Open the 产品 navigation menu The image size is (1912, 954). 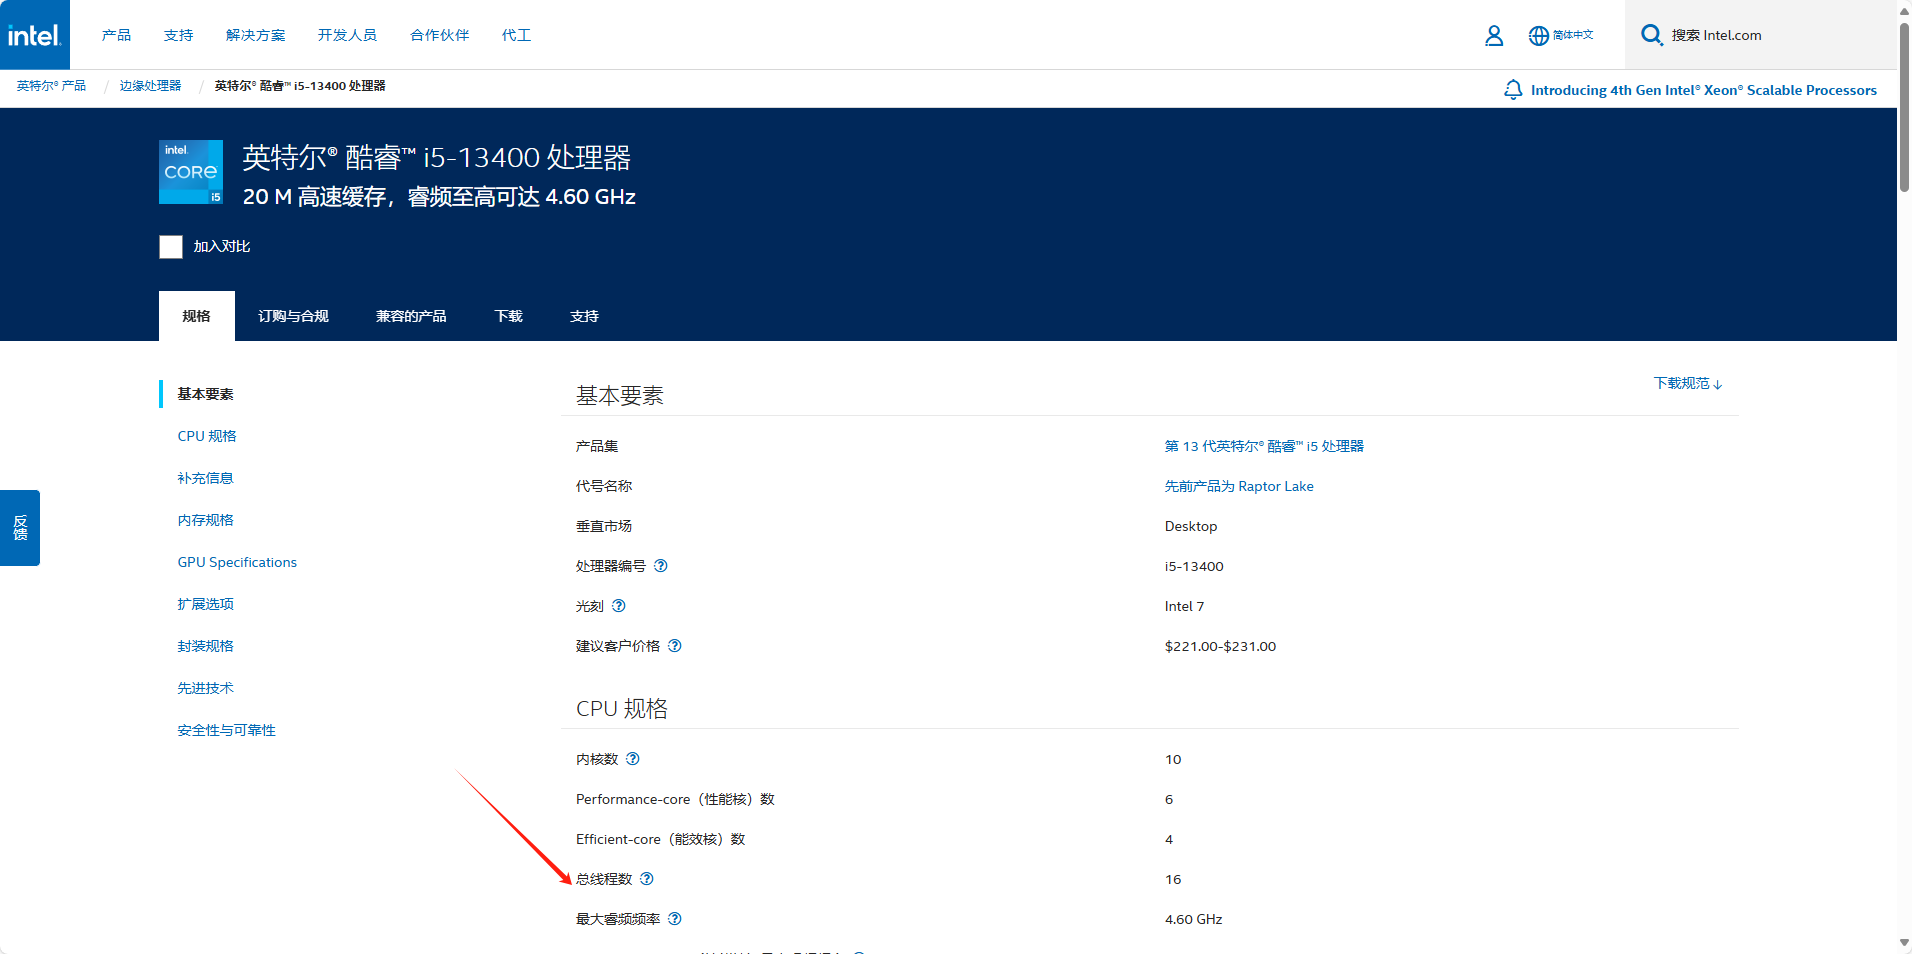click(x=116, y=35)
